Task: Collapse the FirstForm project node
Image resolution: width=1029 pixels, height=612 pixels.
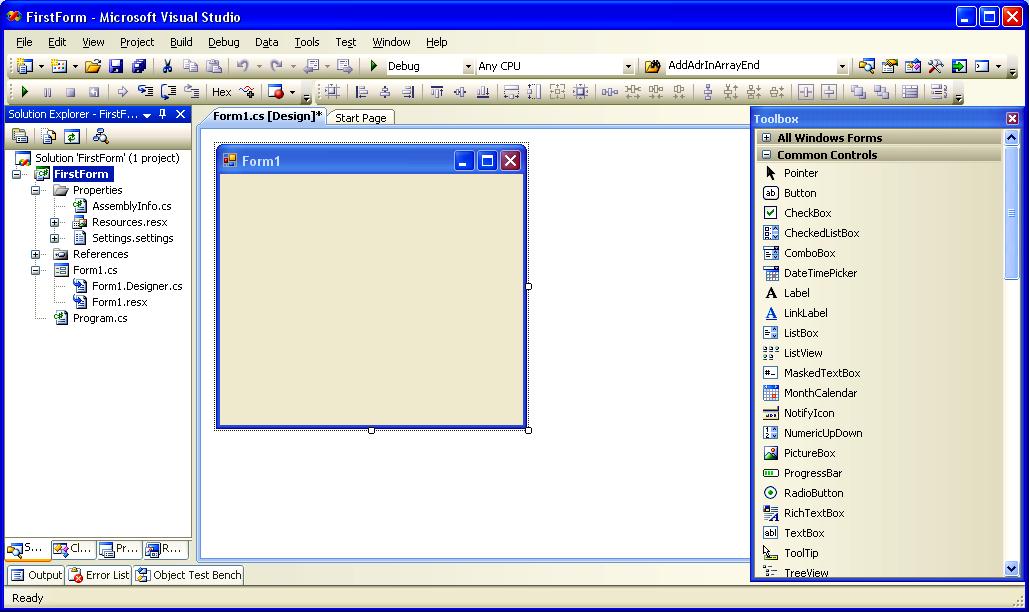Action: (x=16, y=174)
